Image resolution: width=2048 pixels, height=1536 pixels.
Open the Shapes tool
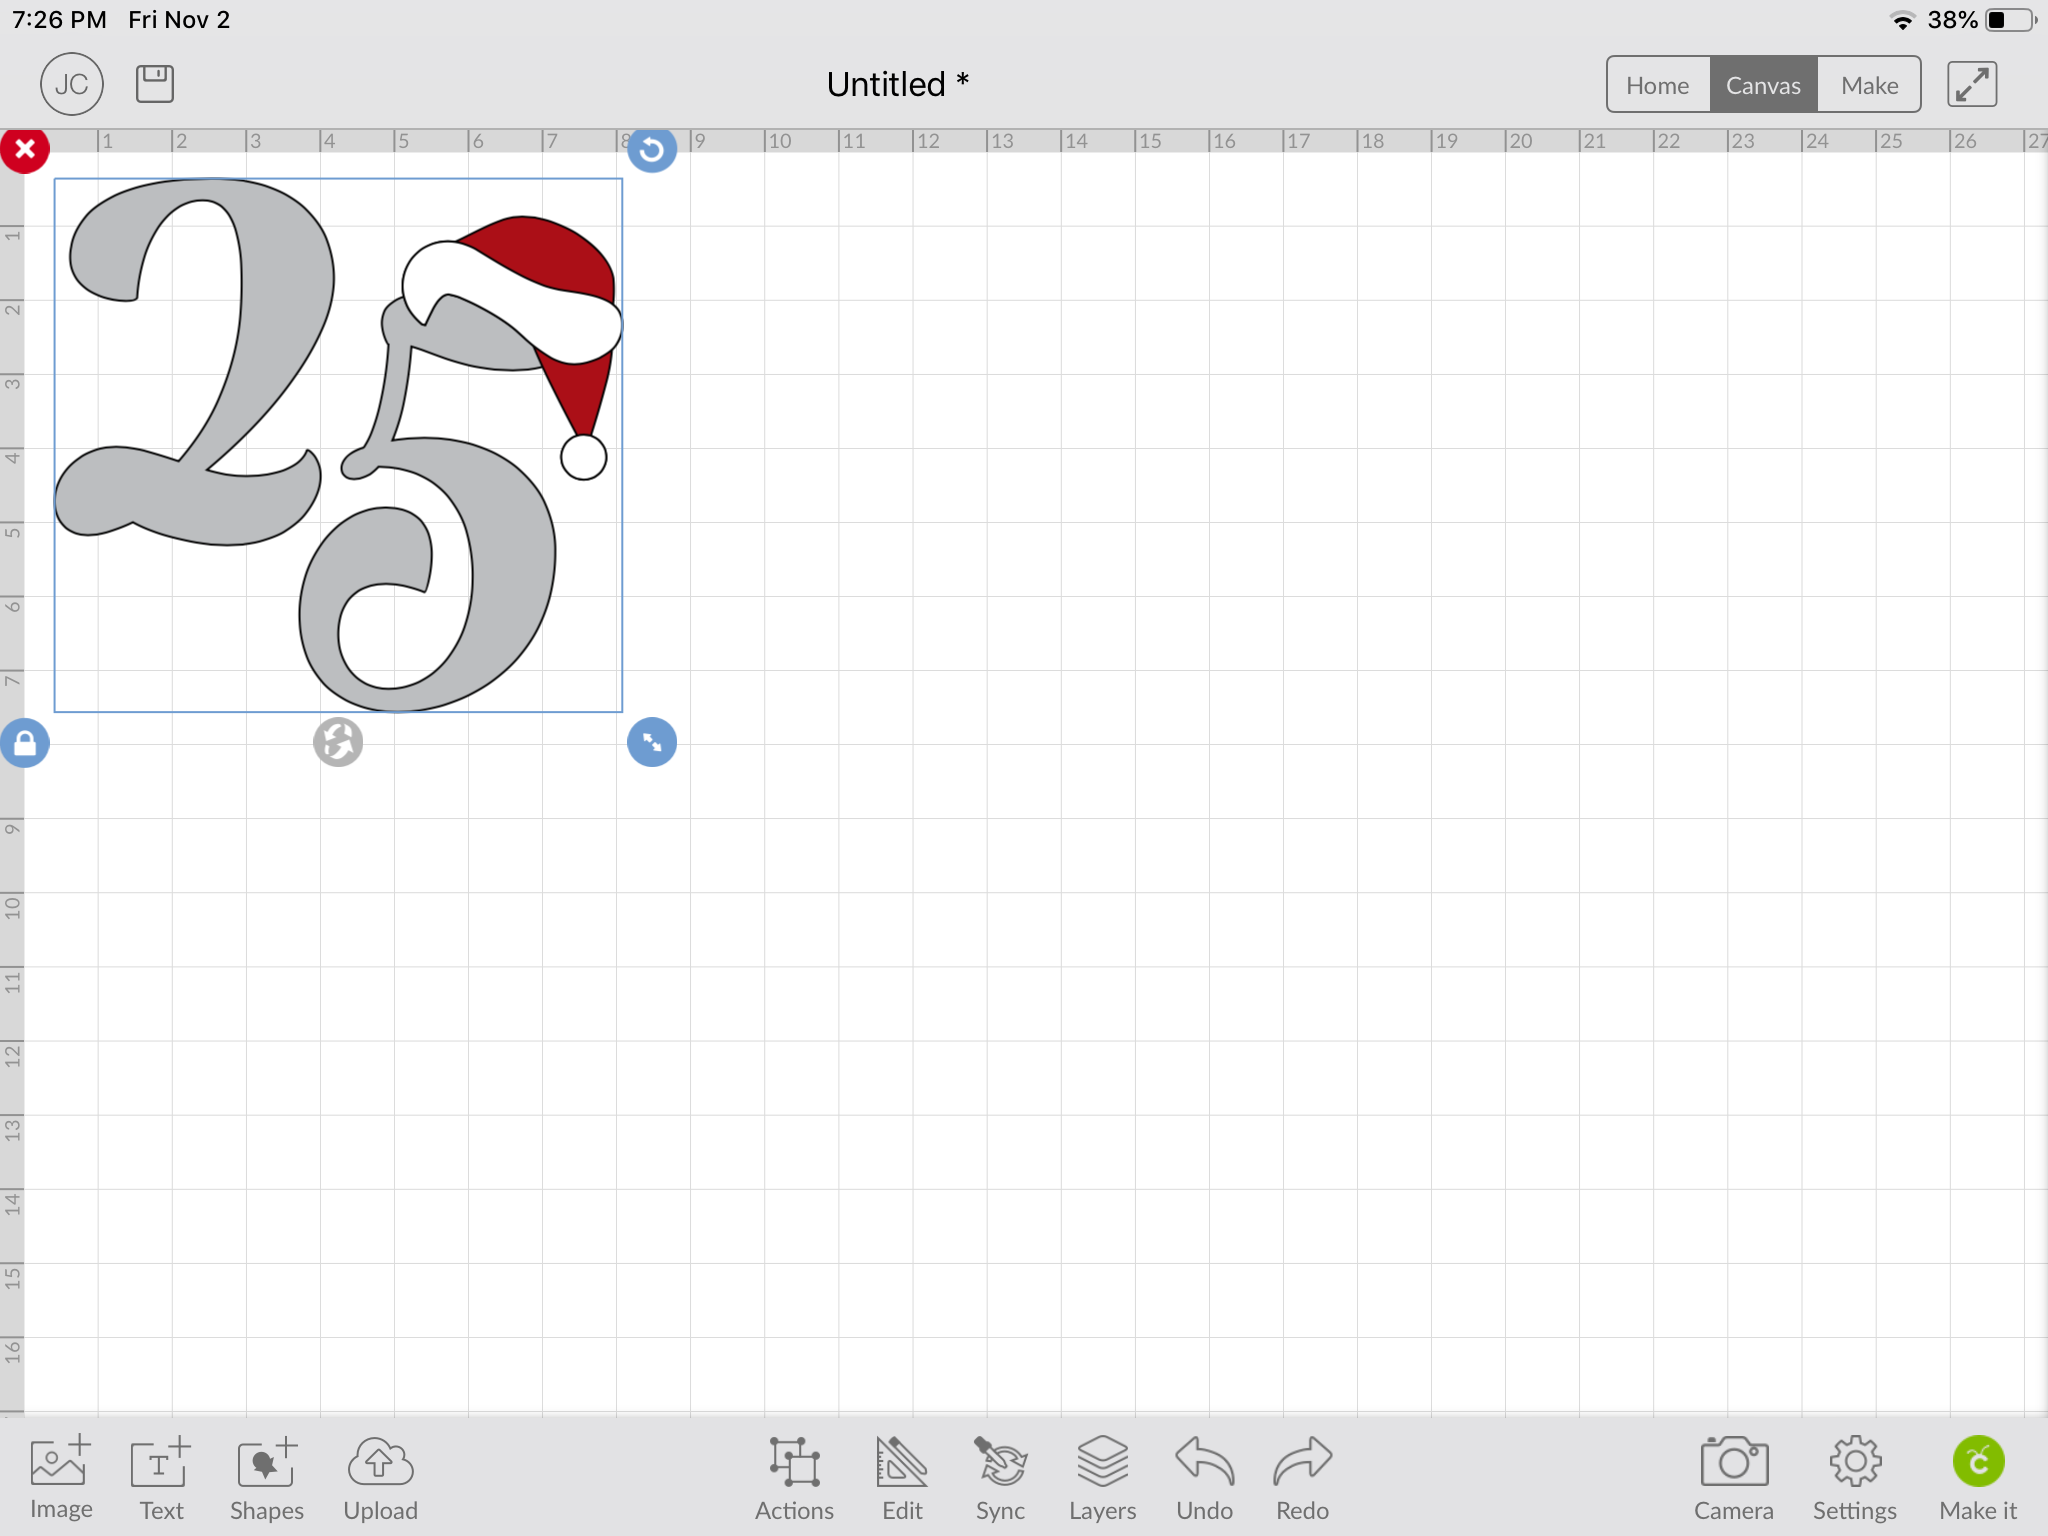coord(267,1478)
